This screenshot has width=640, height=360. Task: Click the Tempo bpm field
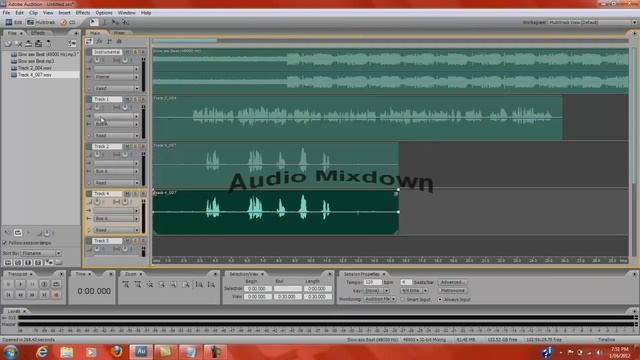pos(372,282)
